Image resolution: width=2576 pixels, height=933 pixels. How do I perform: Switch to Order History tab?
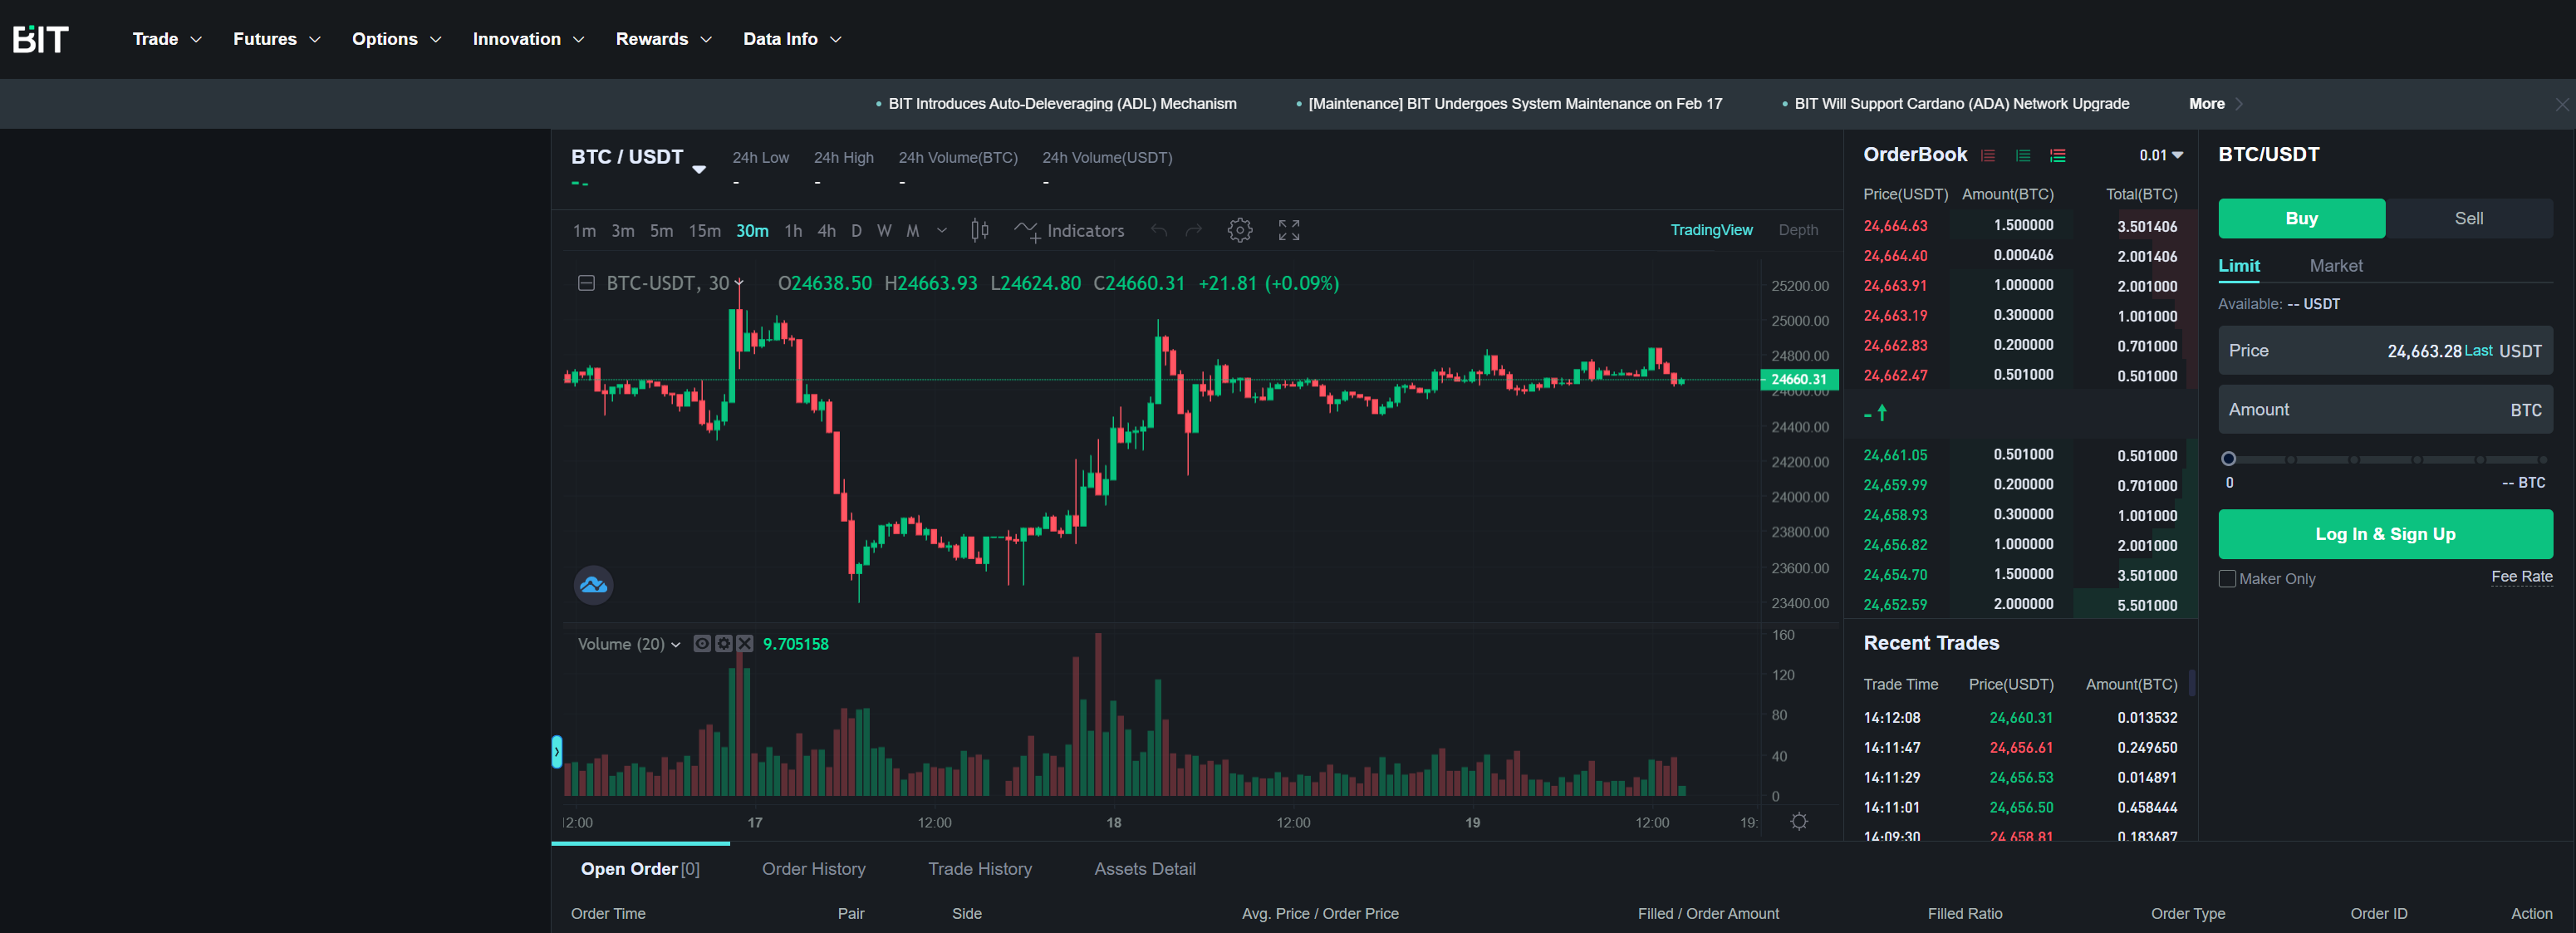point(813,869)
